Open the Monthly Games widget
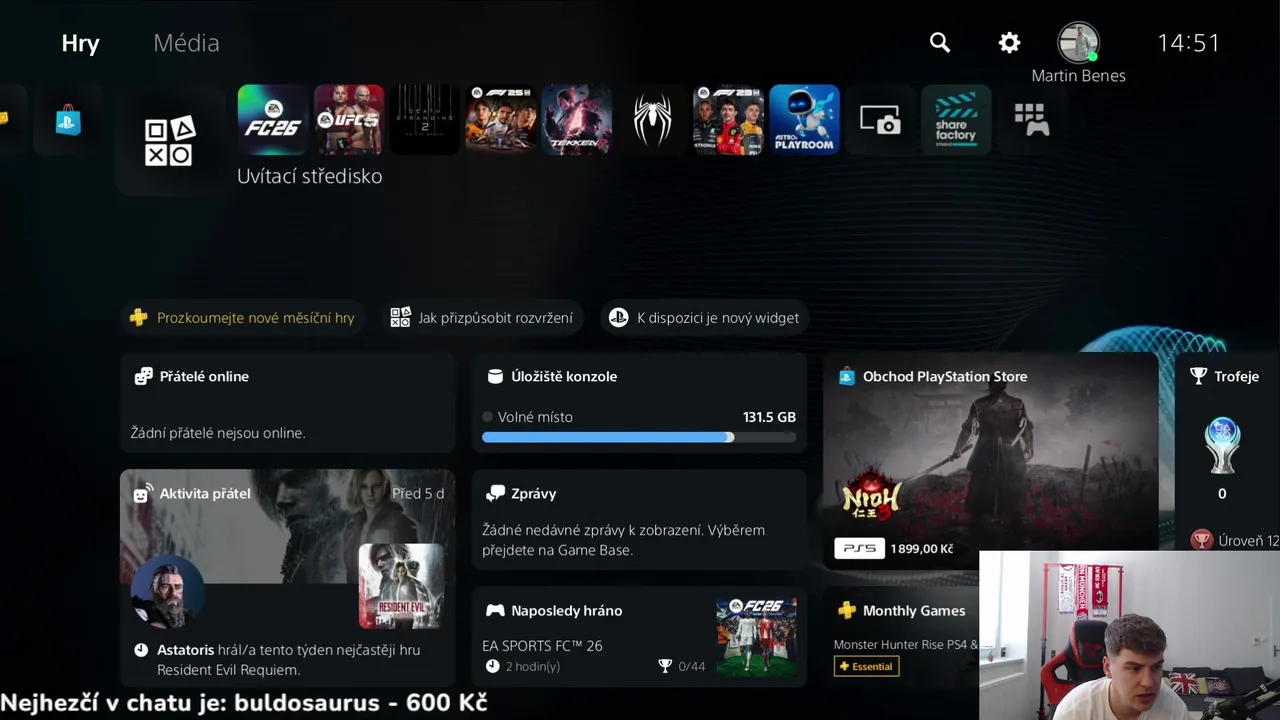The width and height of the screenshot is (1280, 720). click(902, 637)
